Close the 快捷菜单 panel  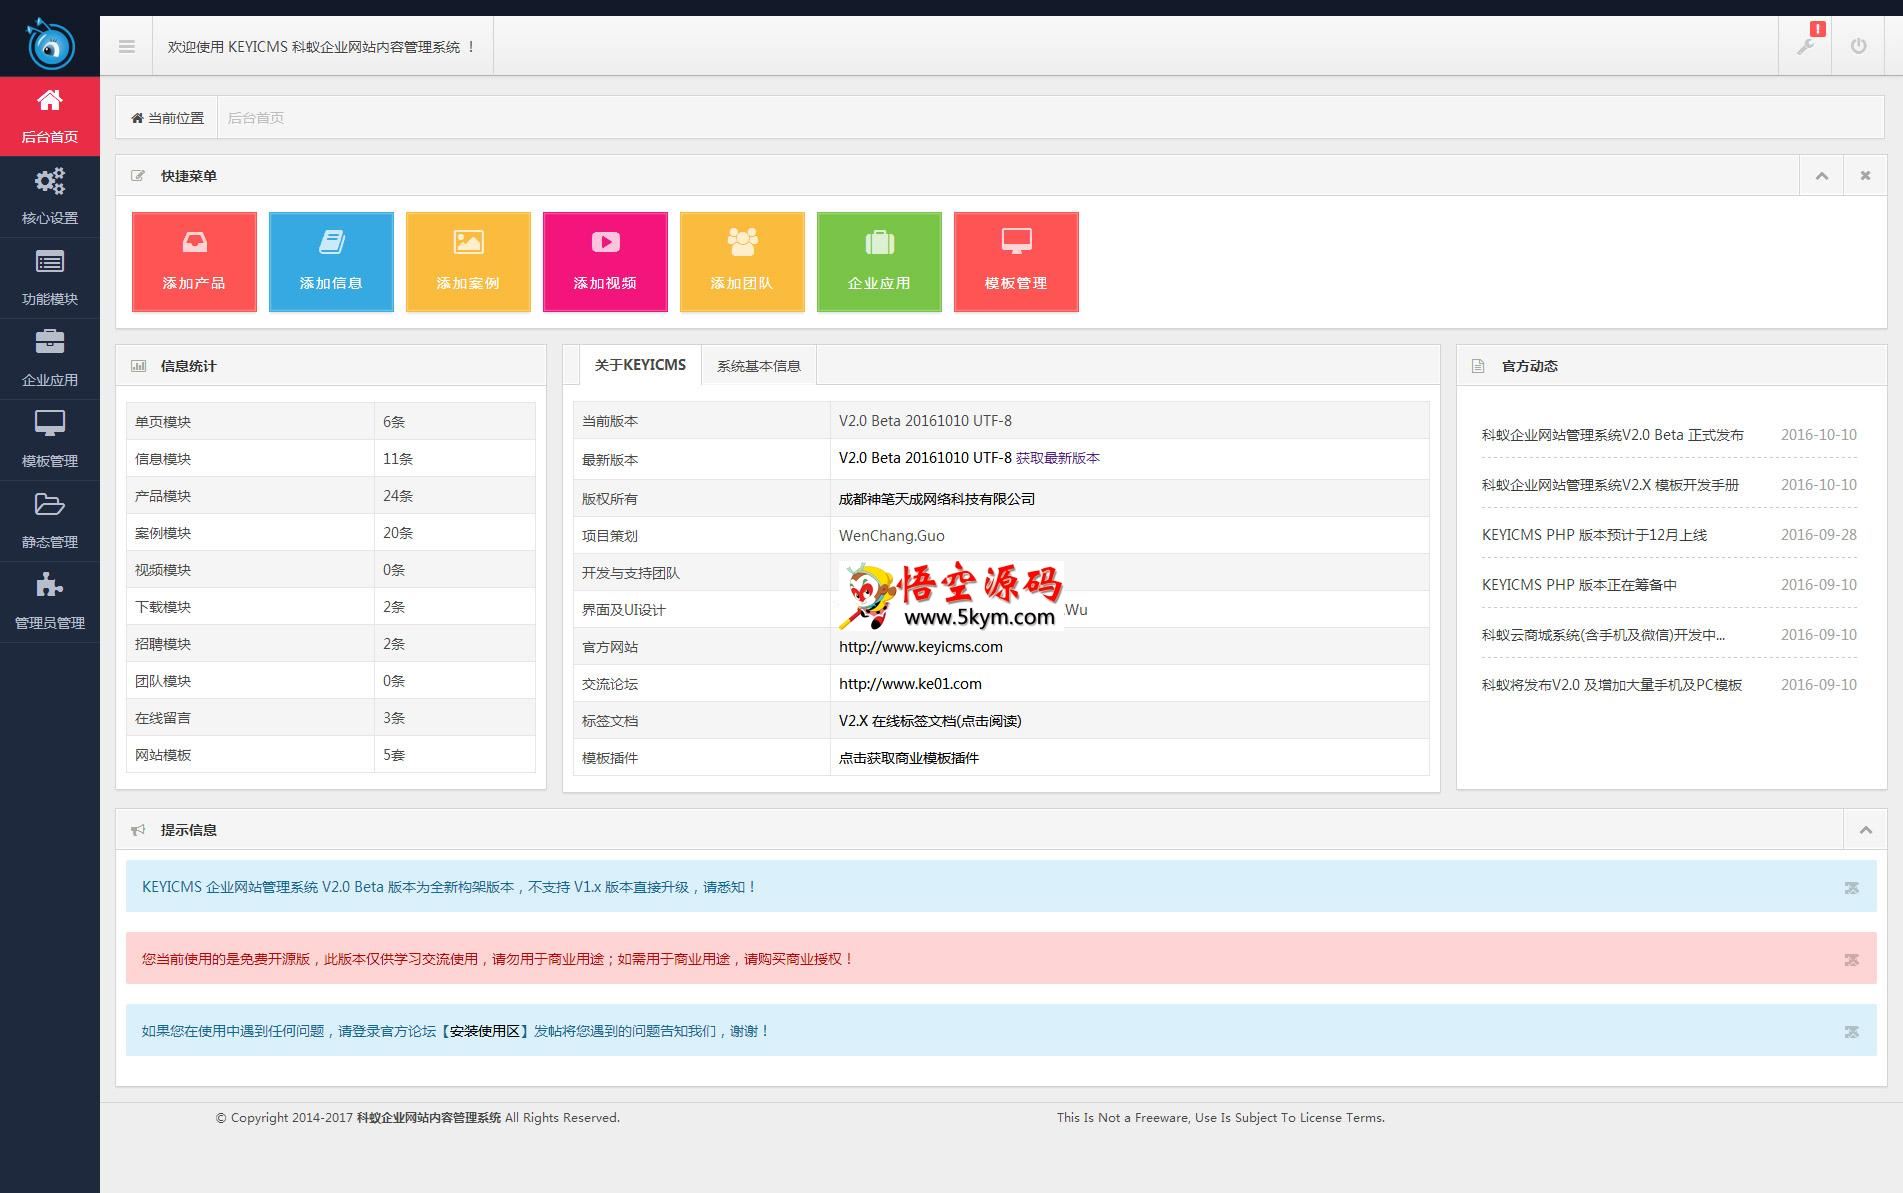pos(1865,176)
